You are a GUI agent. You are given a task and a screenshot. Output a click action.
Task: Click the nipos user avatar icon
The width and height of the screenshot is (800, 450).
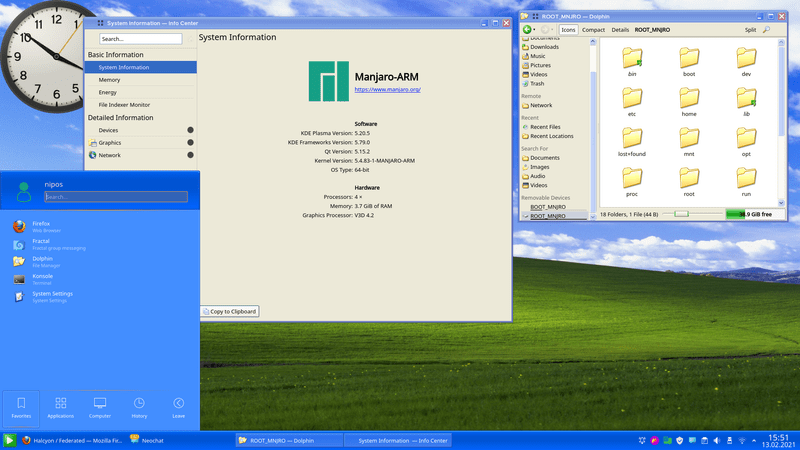[x=23, y=191]
